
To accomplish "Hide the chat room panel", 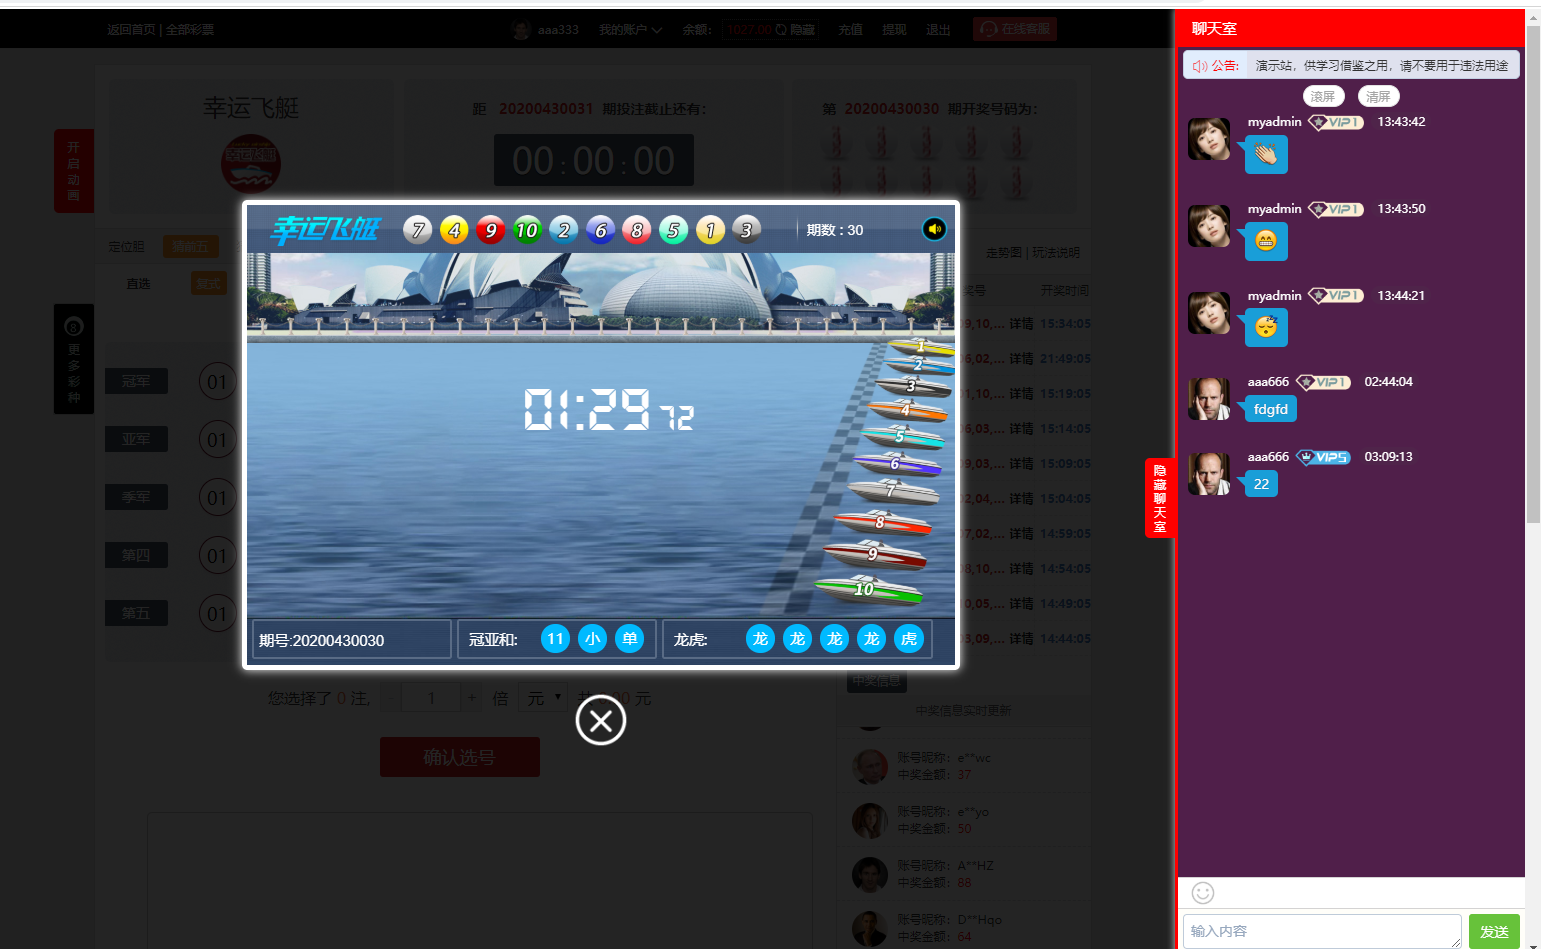I will (x=1159, y=498).
